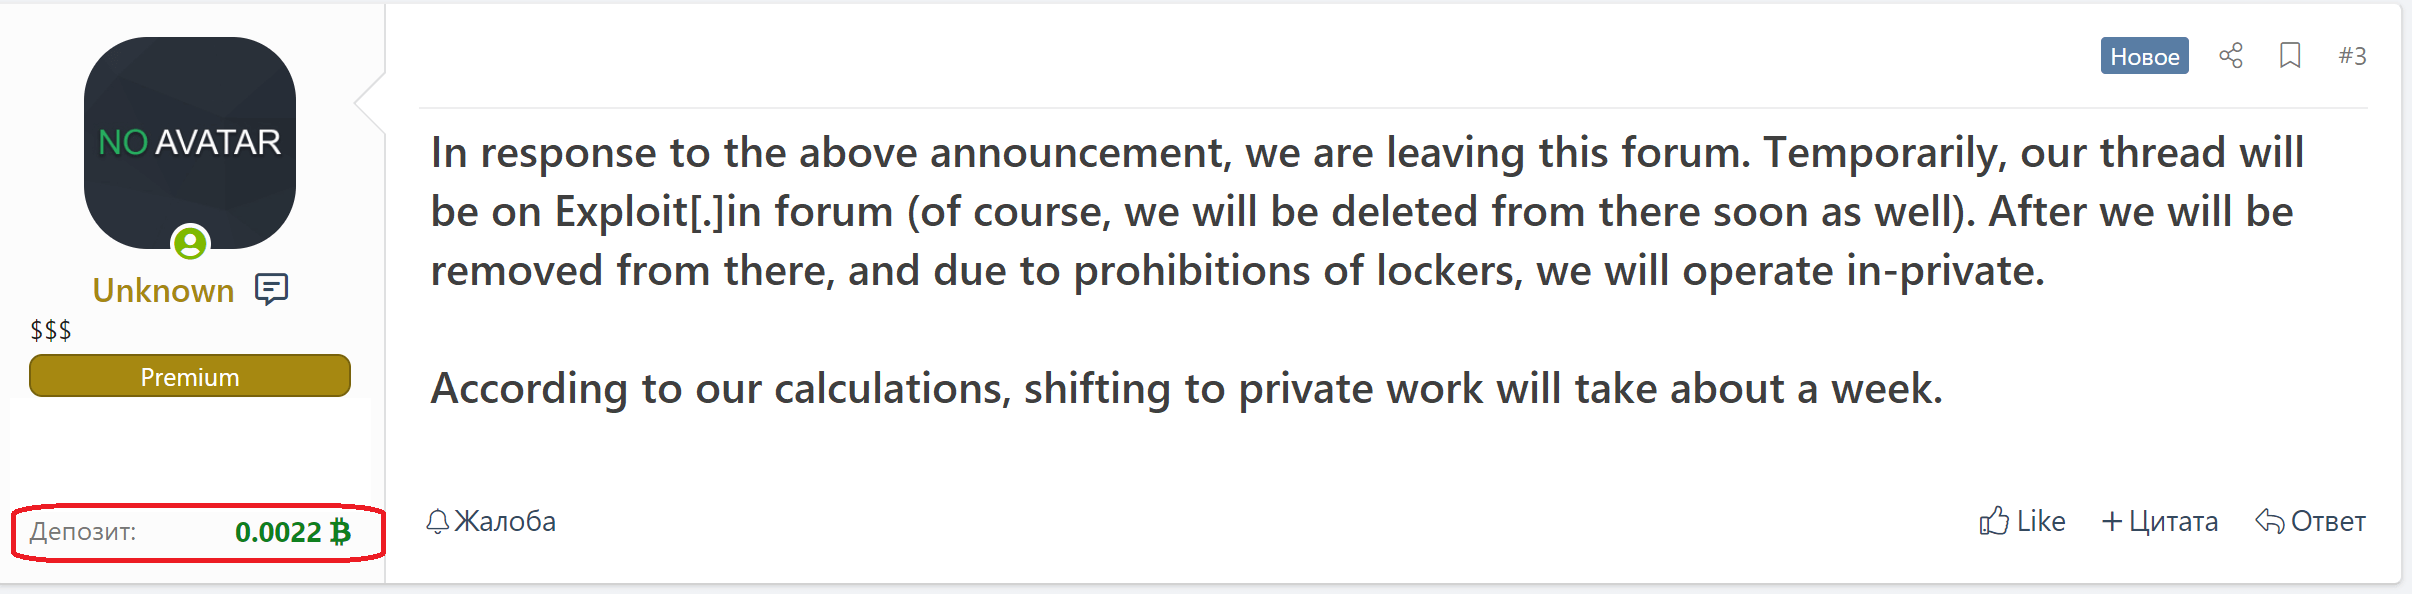The image size is (2412, 594).
Task: Click the curved reply arrow icon
Action: click(2270, 521)
